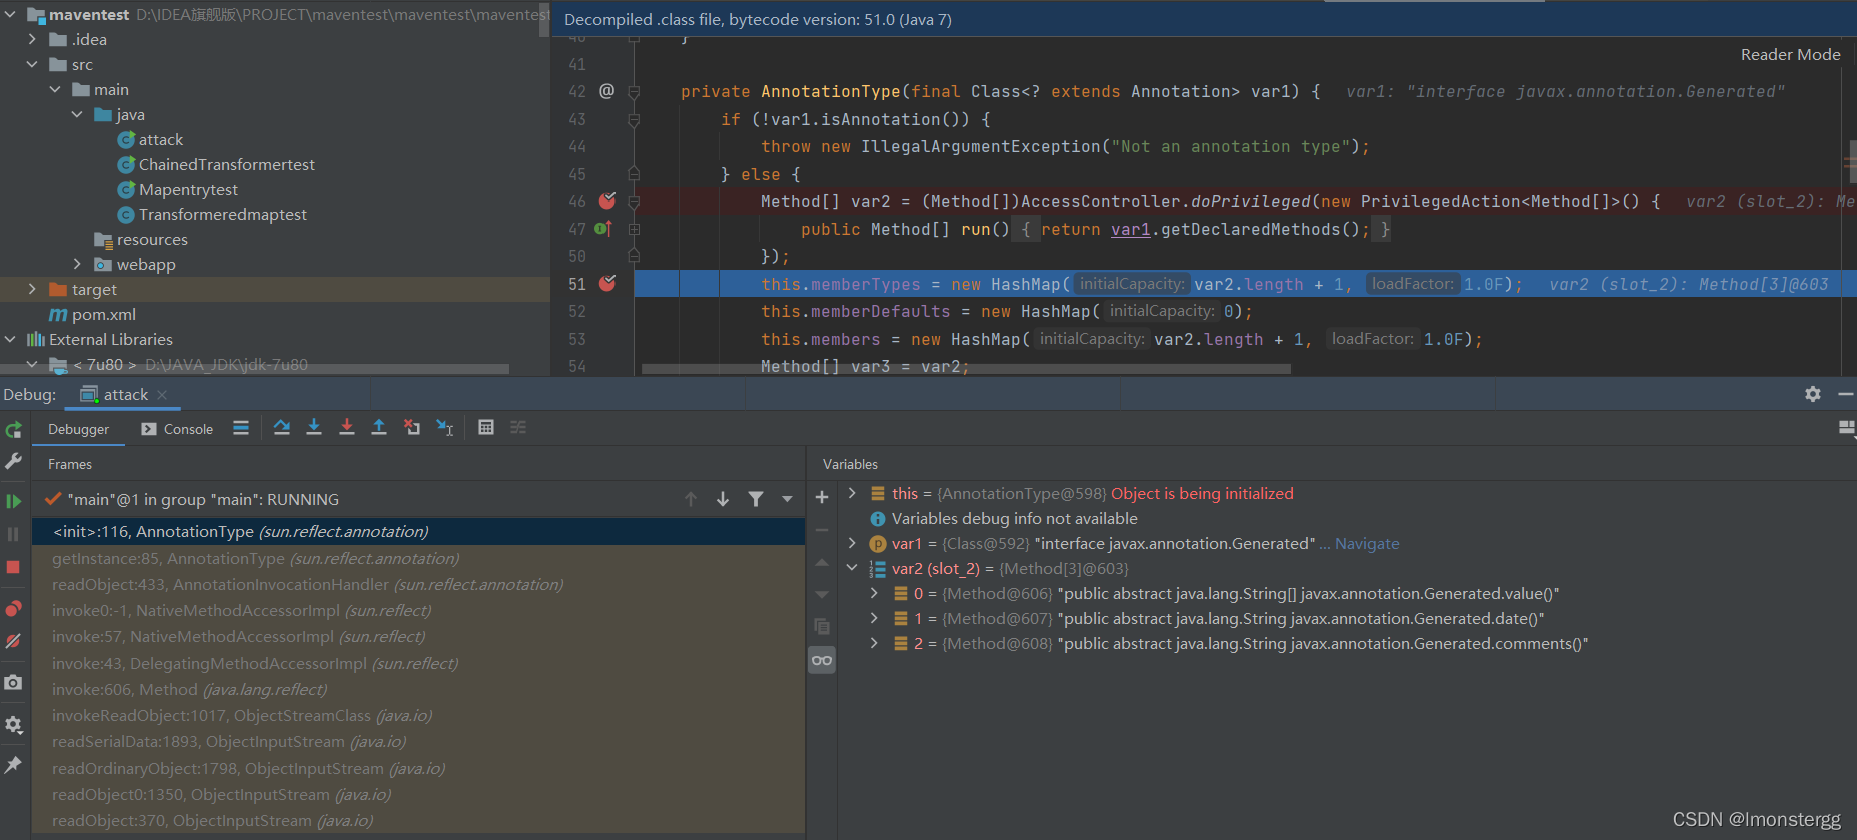
Task: Open debug settings gear in left strip
Action: click(x=13, y=724)
